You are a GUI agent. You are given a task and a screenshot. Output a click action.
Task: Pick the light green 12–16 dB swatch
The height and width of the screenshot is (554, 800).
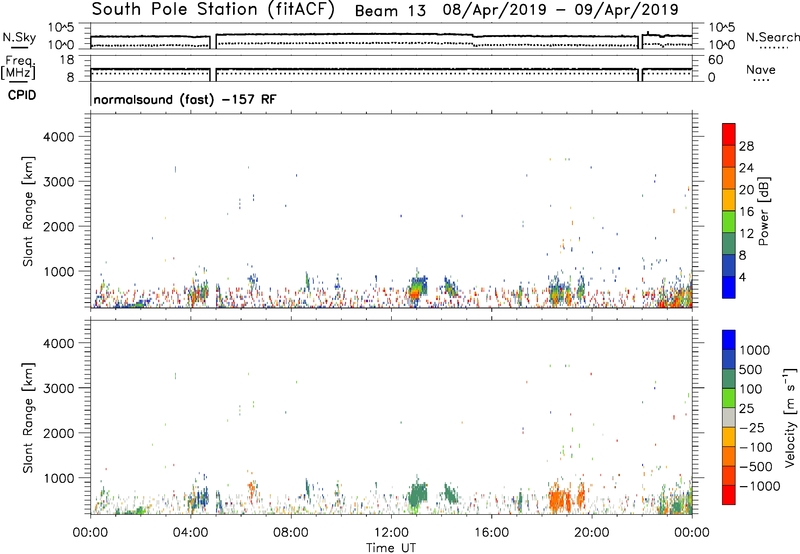tap(729, 221)
